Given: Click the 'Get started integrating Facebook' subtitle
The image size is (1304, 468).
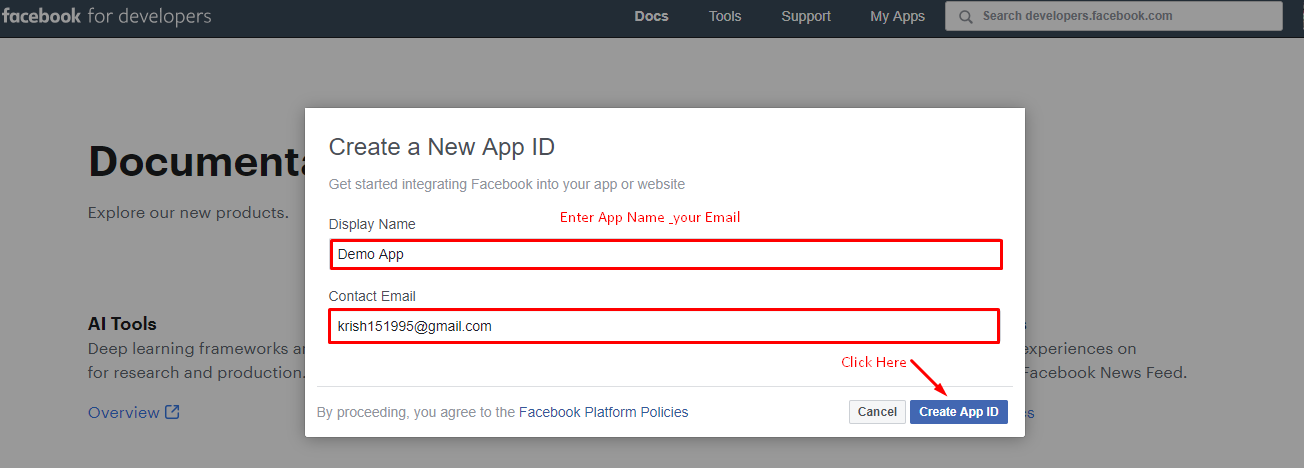Looking at the screenshot, I should pos(507,184).
